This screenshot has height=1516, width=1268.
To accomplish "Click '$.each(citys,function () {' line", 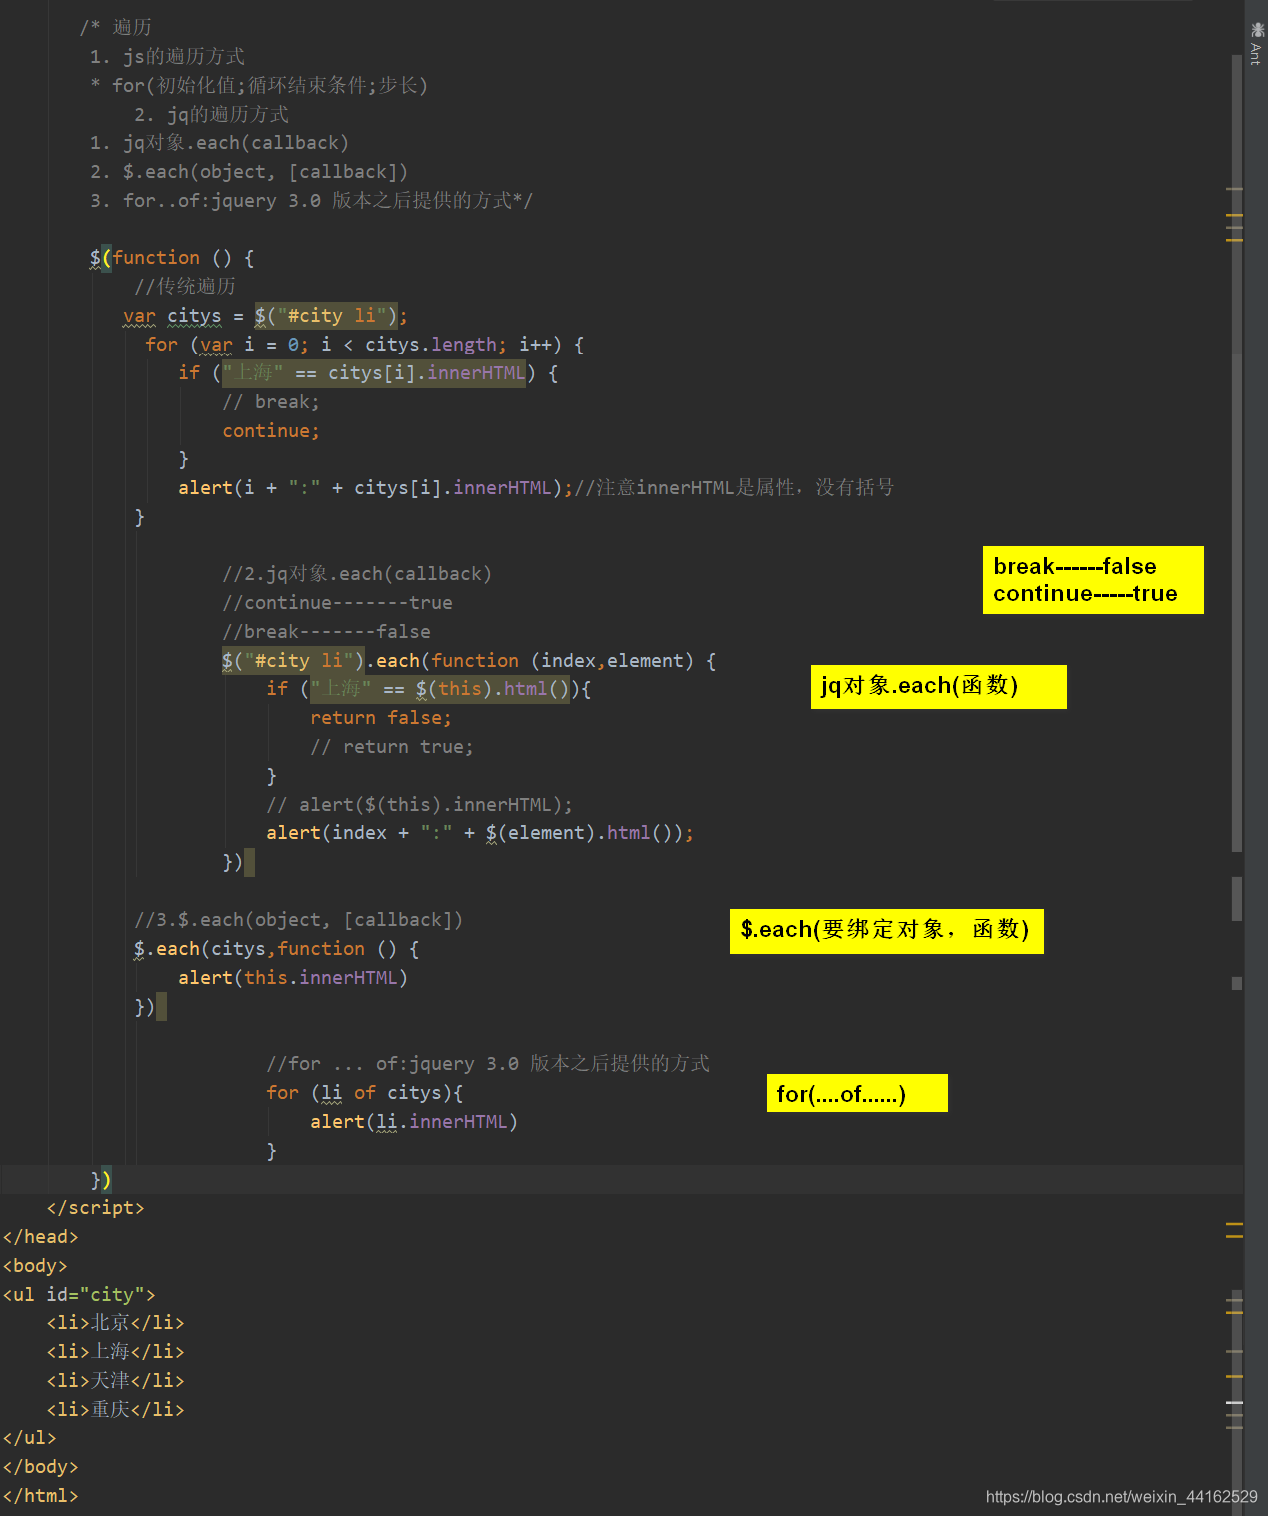I will pyautogui.click(x=277, y=949).
